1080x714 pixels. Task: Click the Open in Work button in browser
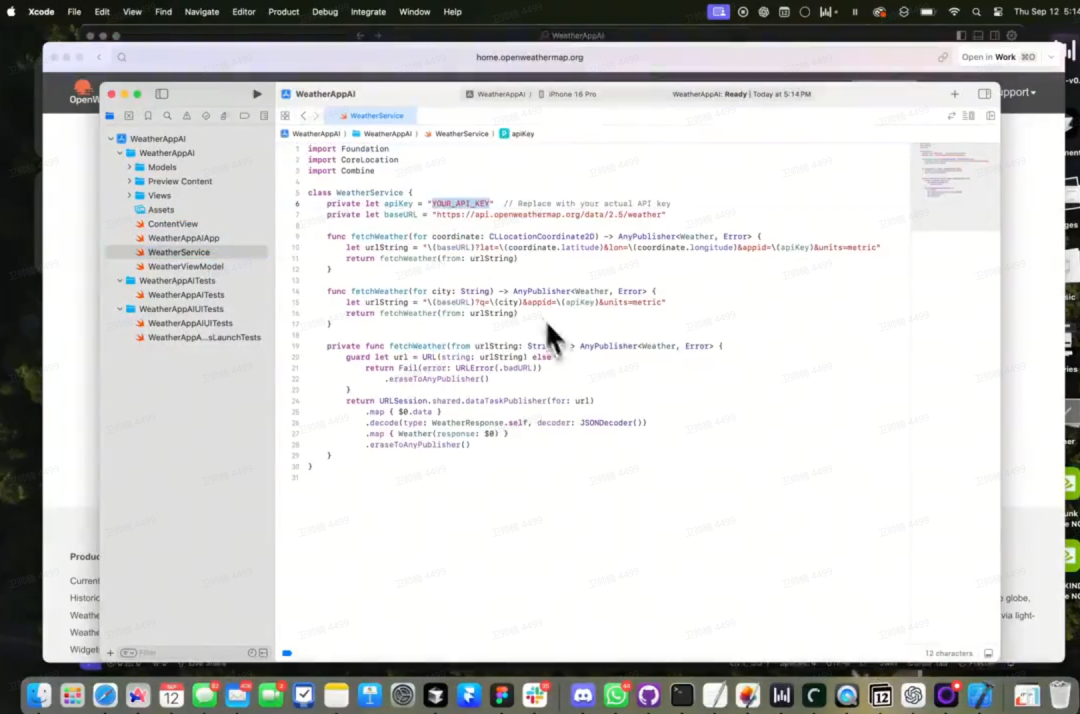pyautogui.click(x=999, y=57)
